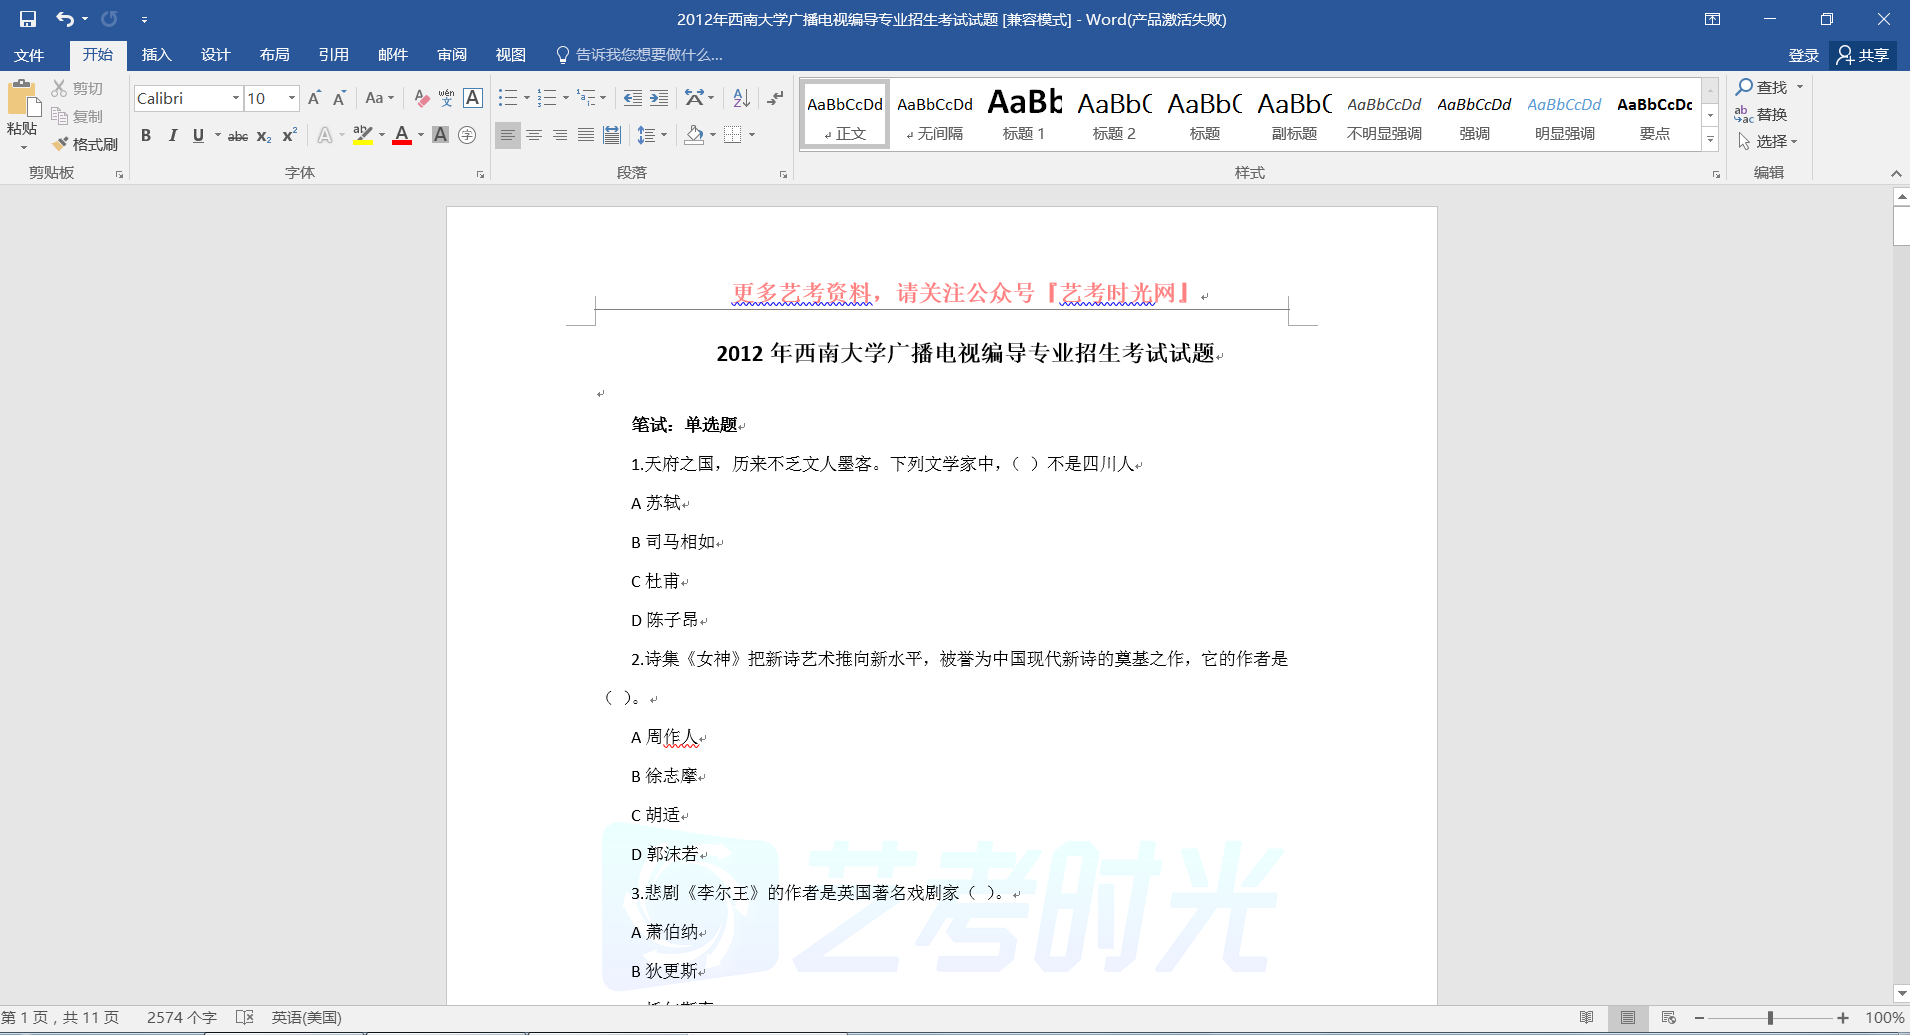Click the sort A-Z icon
The image size is (1910, 1035).
coord(741,98)
